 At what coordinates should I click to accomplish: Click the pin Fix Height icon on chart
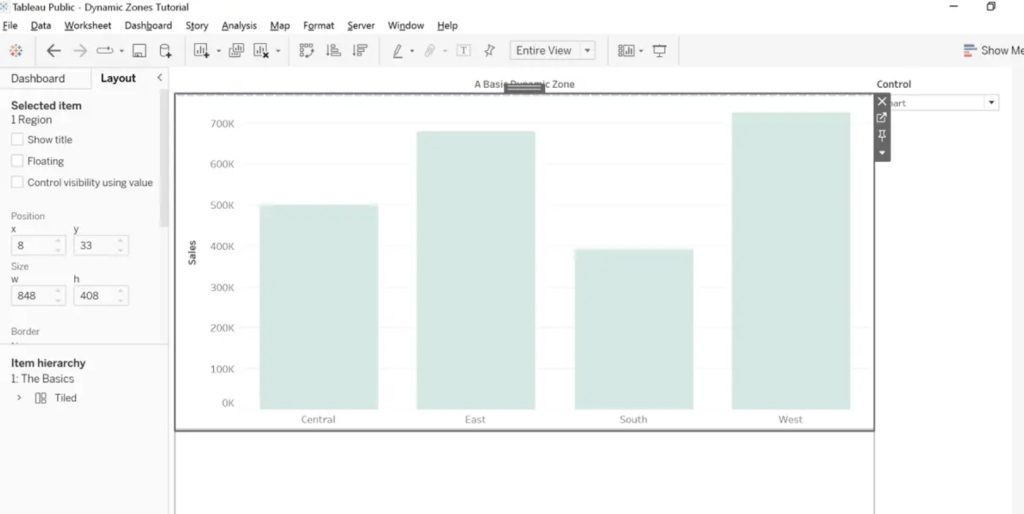[882, 135]
